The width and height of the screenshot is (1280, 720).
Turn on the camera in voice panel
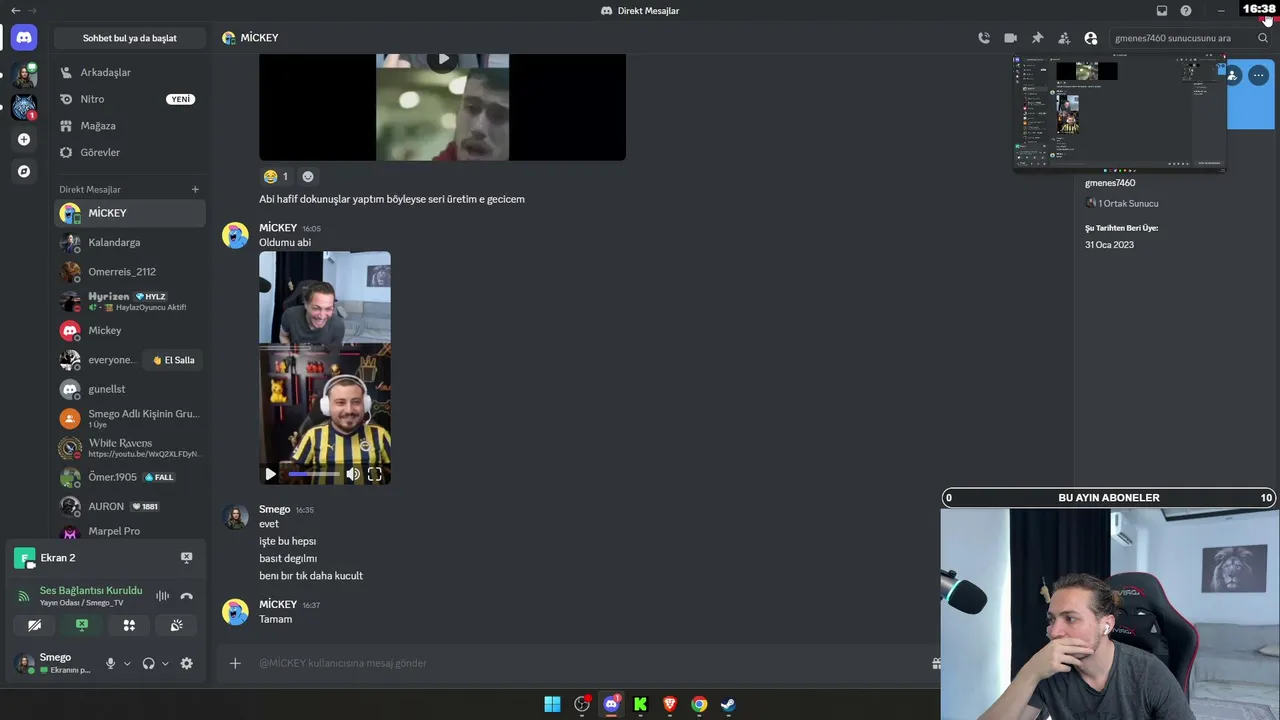(x=34, y=625)
